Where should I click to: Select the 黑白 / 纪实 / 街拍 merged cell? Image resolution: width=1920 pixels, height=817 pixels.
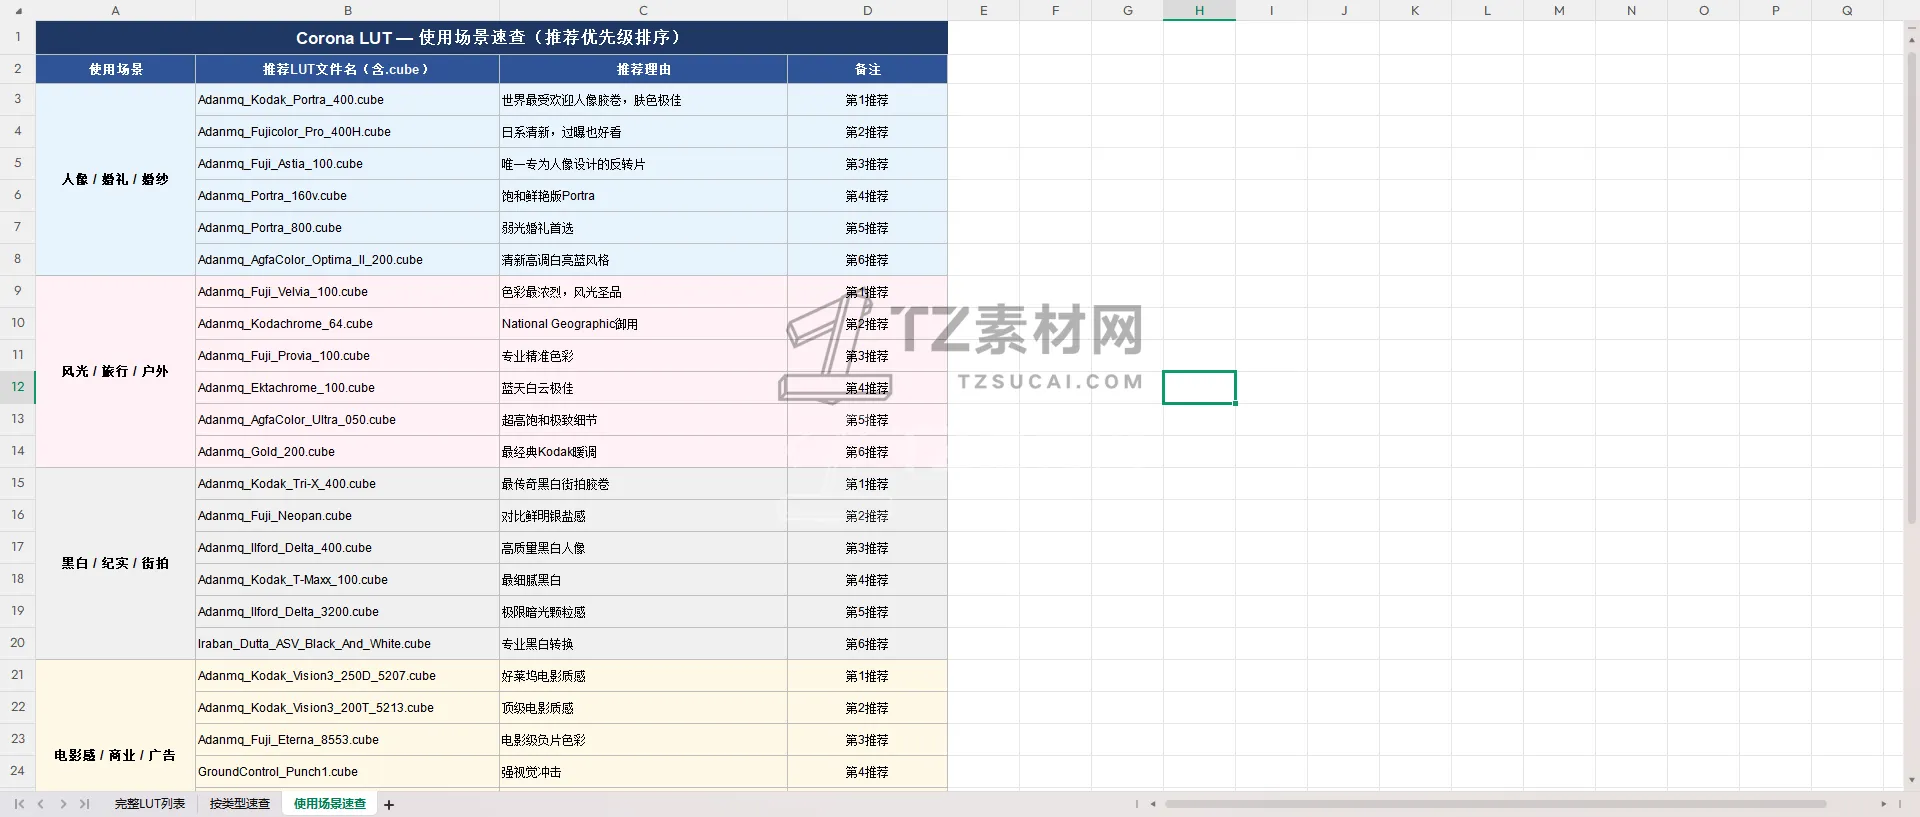point(116,564)
